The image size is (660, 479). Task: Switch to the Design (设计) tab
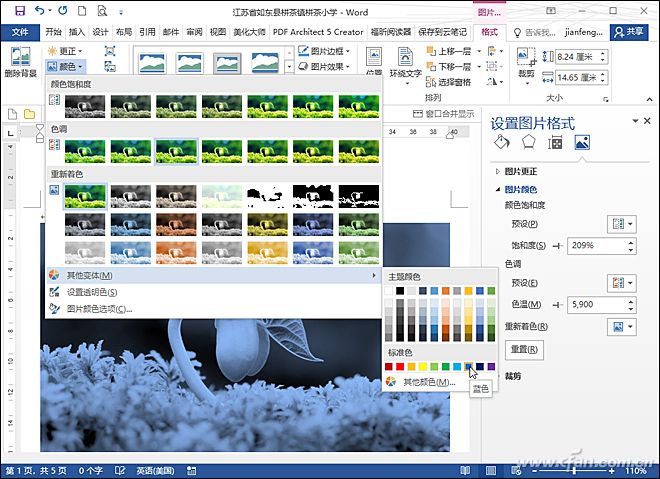(x=100, y=32)
